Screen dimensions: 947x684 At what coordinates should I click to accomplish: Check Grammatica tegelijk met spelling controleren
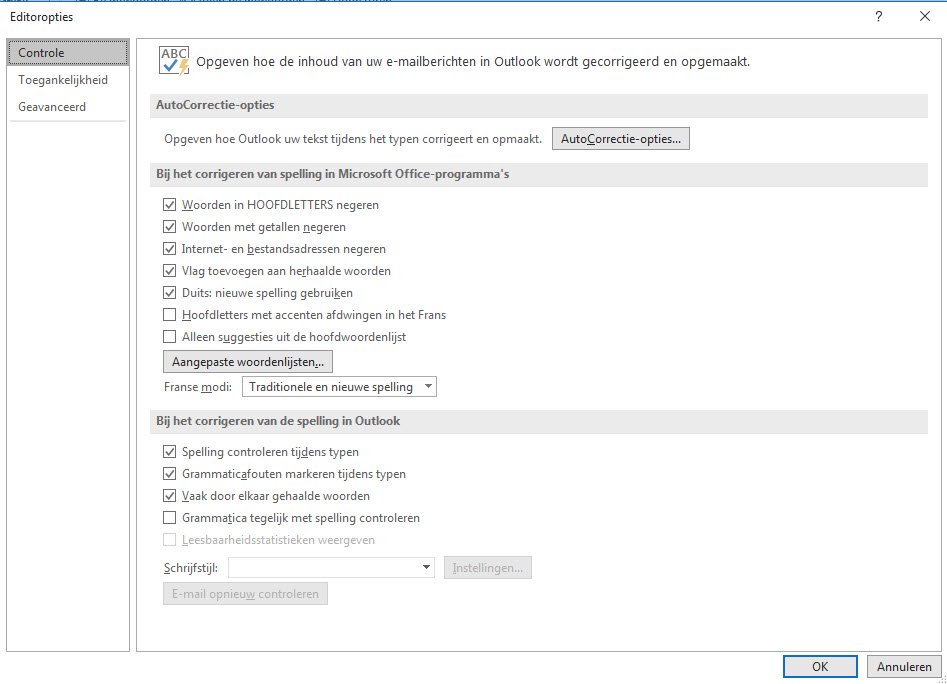(170, 517)
